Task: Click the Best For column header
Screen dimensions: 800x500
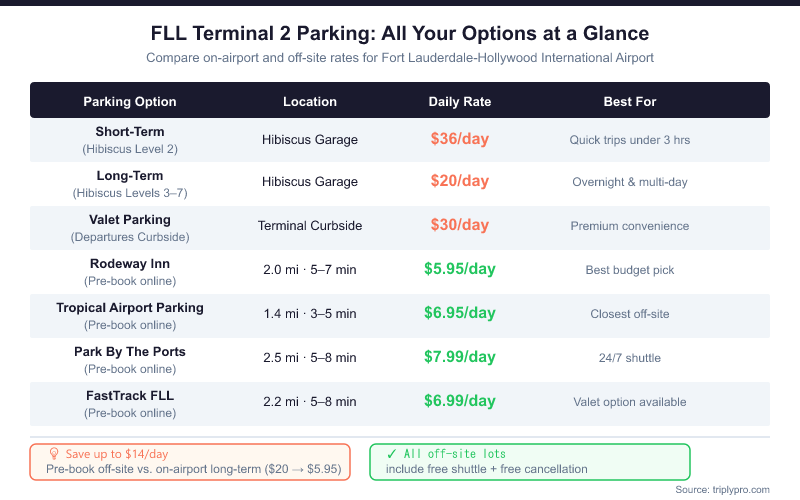Action: point(630,102)
